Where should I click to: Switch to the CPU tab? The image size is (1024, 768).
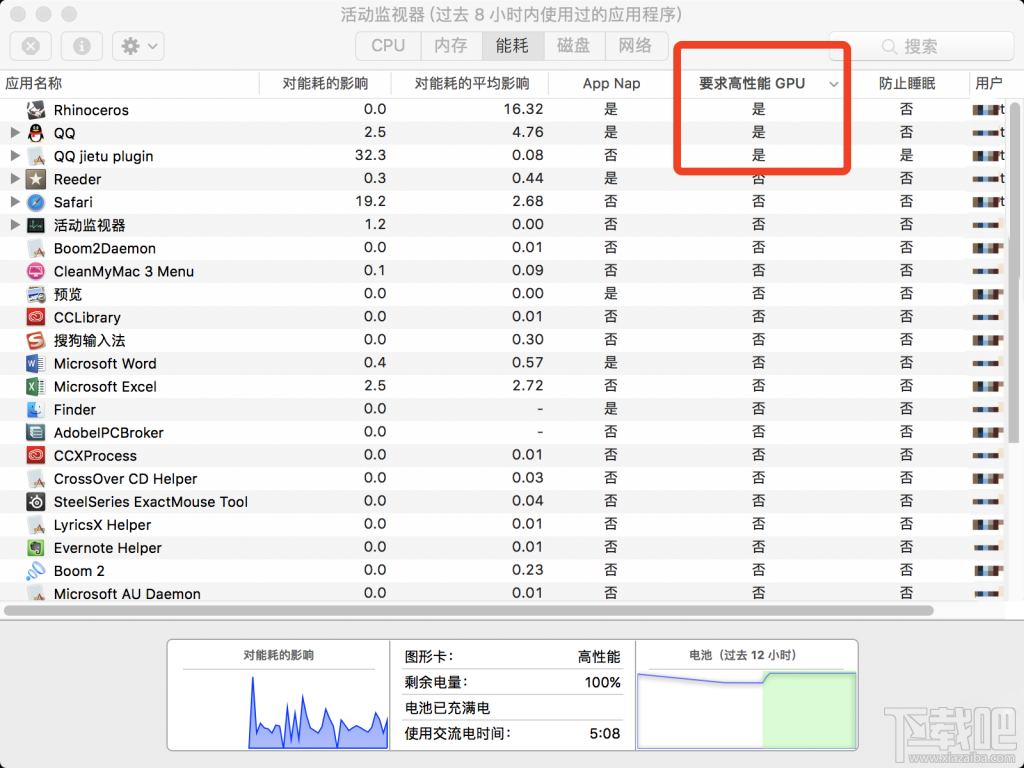pos(387,45)
